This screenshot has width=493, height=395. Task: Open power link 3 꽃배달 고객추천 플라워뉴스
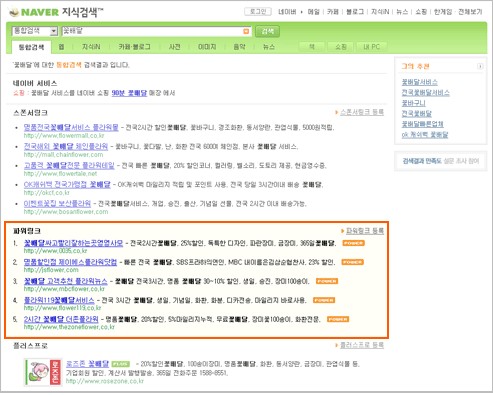click(x=66, y=281)
